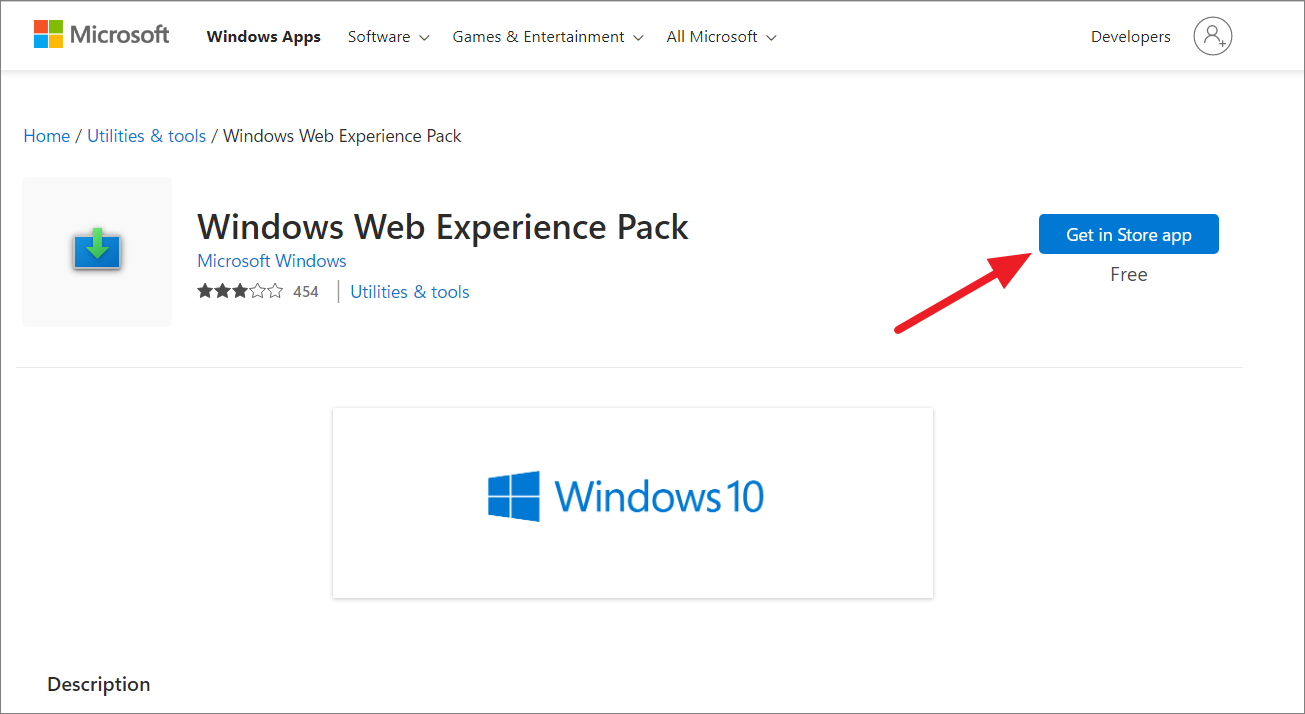Screen dimensions: 1305x714
Task: Click the Description heading
Action: (98, 684)
